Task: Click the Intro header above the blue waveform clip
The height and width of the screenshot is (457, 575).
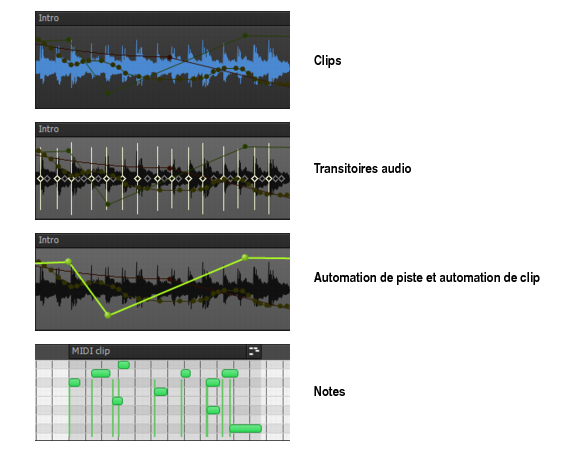Action: coord(162,18)
